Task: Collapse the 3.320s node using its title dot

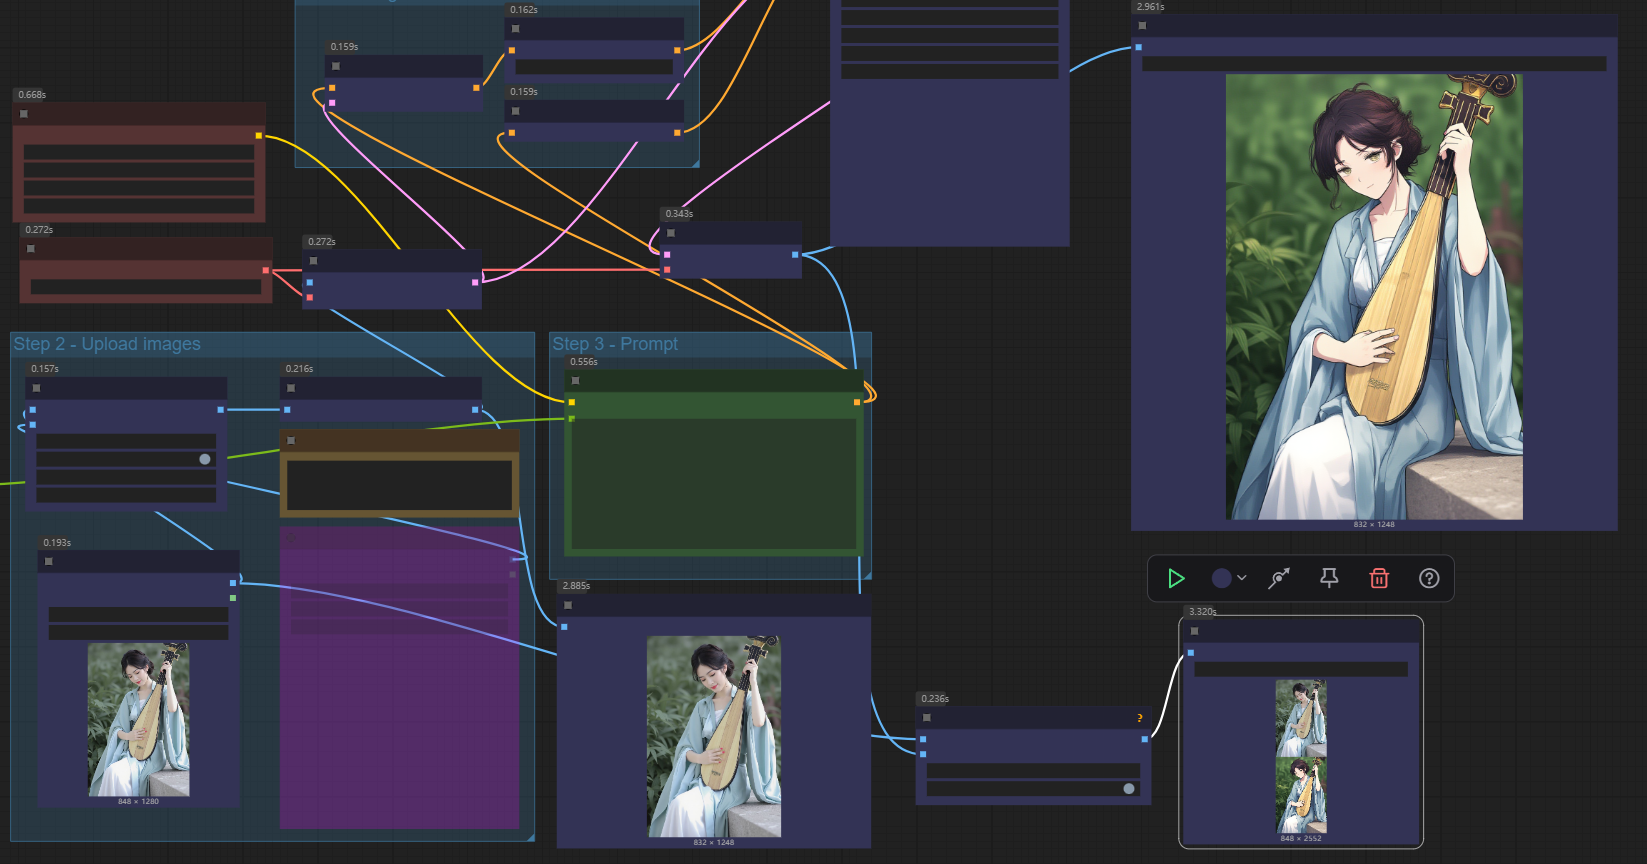Action: pos(1194,631)
